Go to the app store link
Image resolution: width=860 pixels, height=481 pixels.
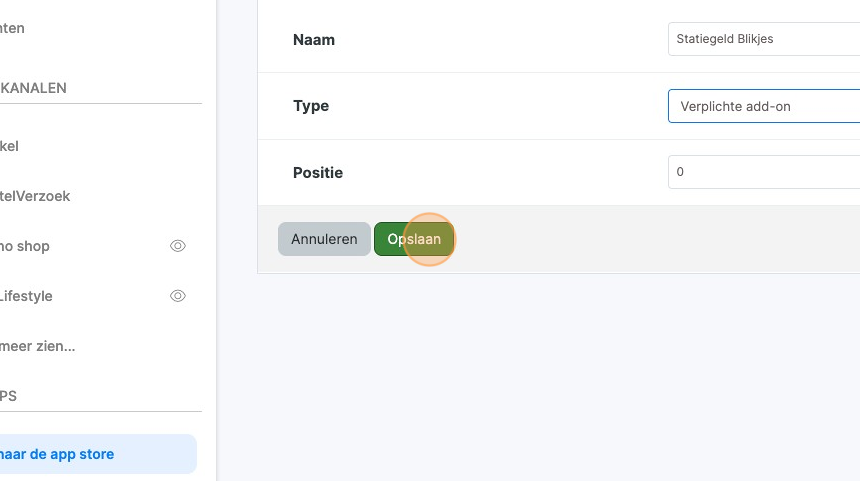tap(57, 454)
